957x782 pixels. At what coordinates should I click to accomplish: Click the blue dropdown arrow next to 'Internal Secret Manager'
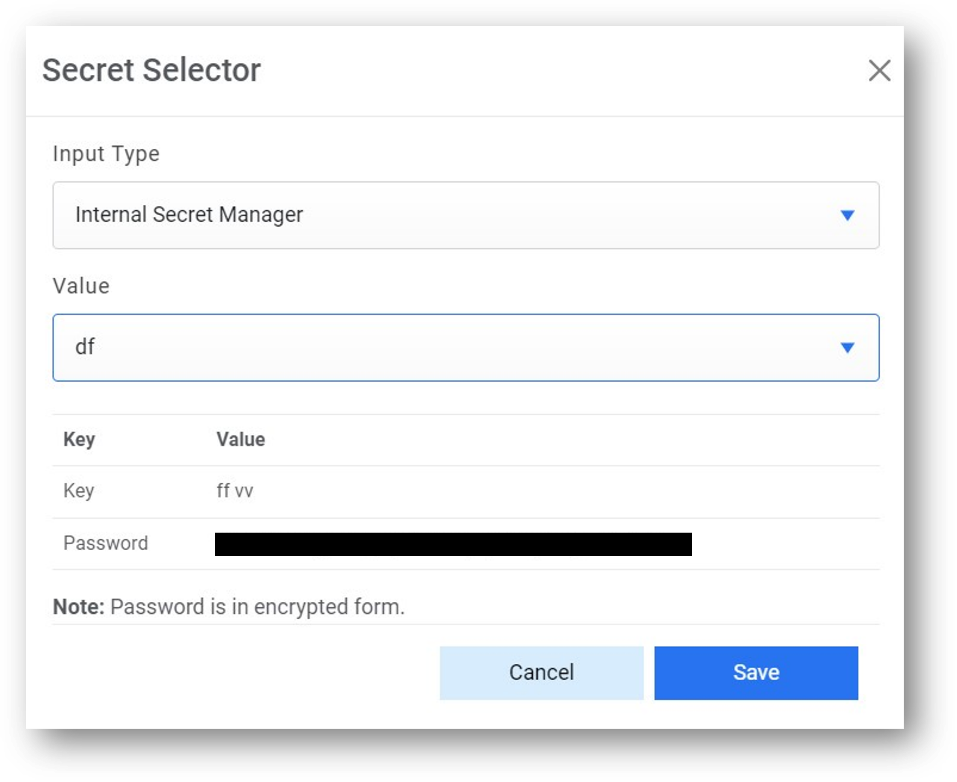tap(847, 215)
